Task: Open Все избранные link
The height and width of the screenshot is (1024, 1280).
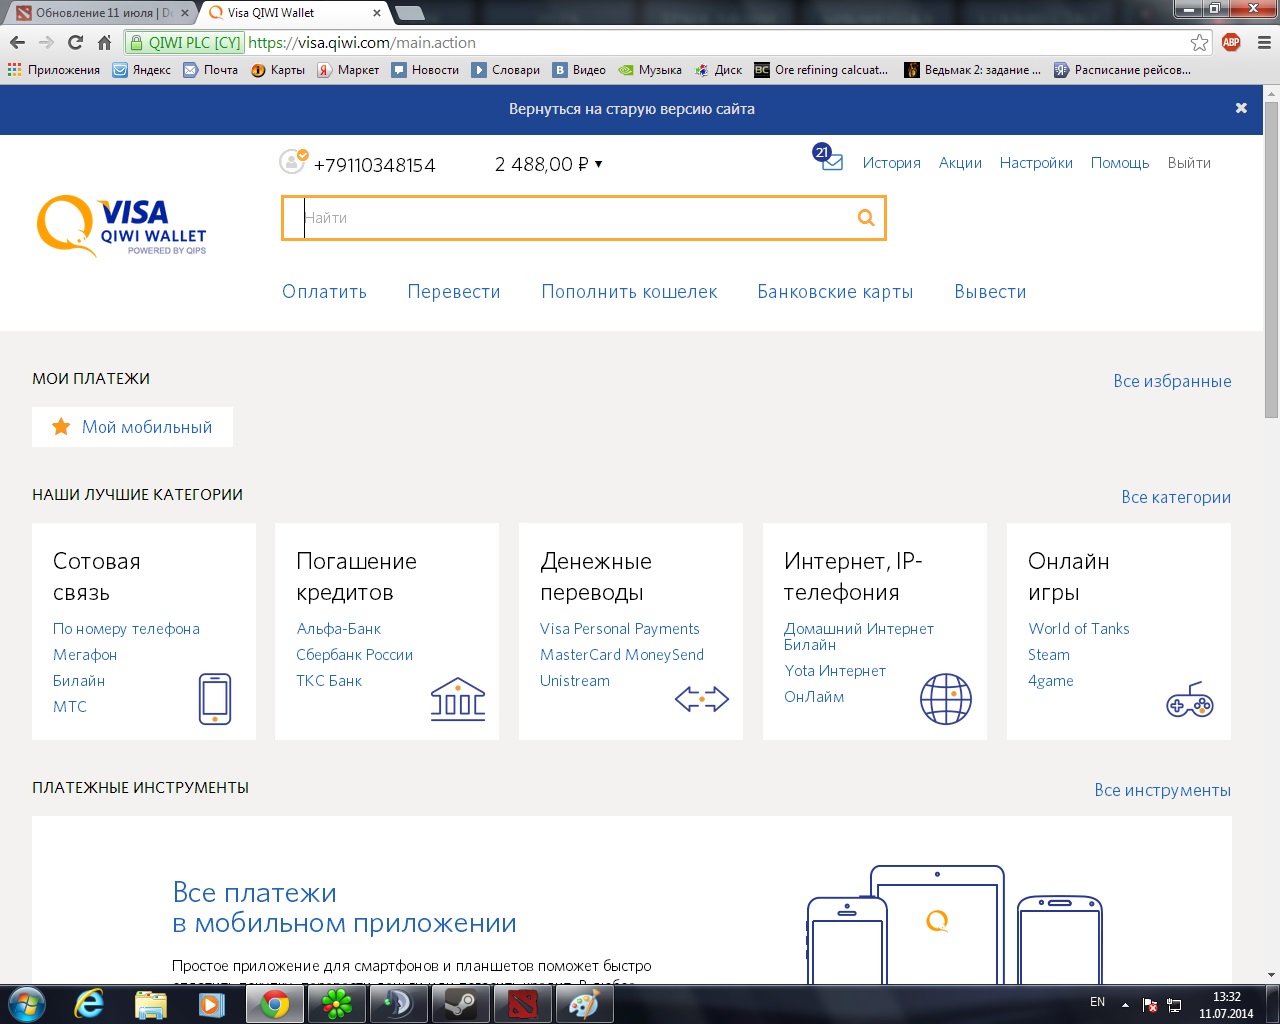Action: pos(1172,381)
